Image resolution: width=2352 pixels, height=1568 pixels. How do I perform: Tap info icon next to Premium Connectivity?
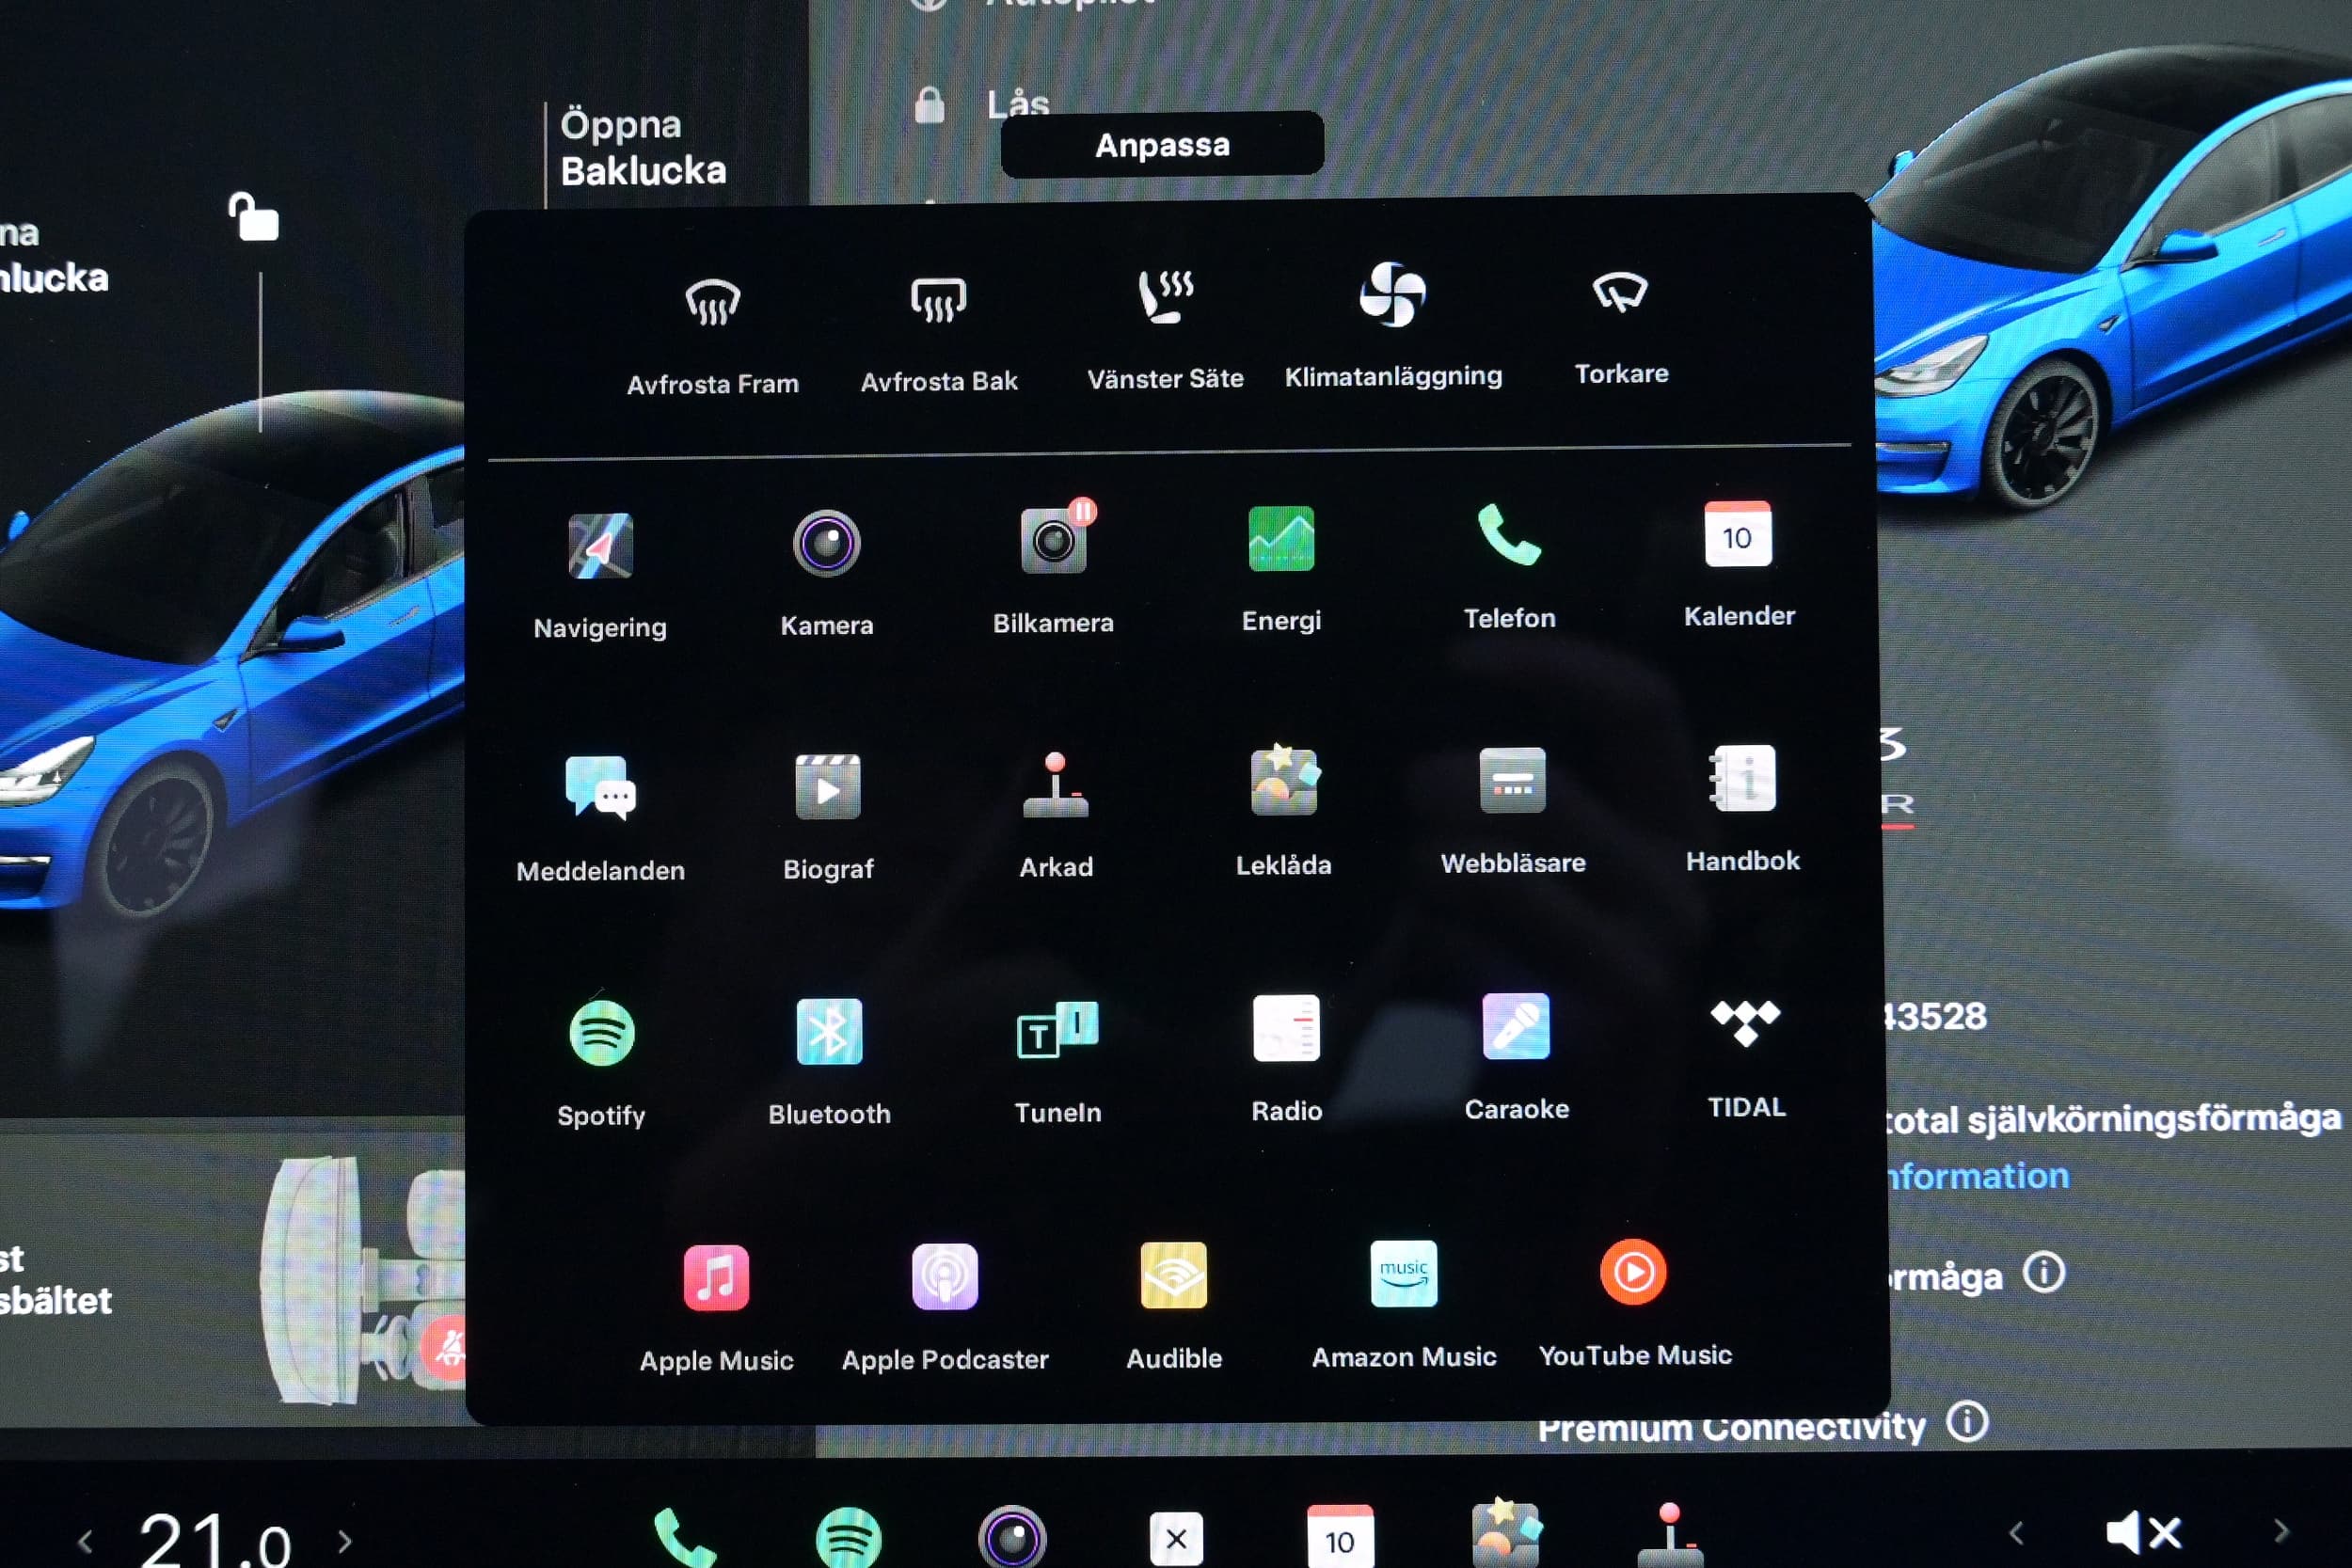click(1967, 1421)
